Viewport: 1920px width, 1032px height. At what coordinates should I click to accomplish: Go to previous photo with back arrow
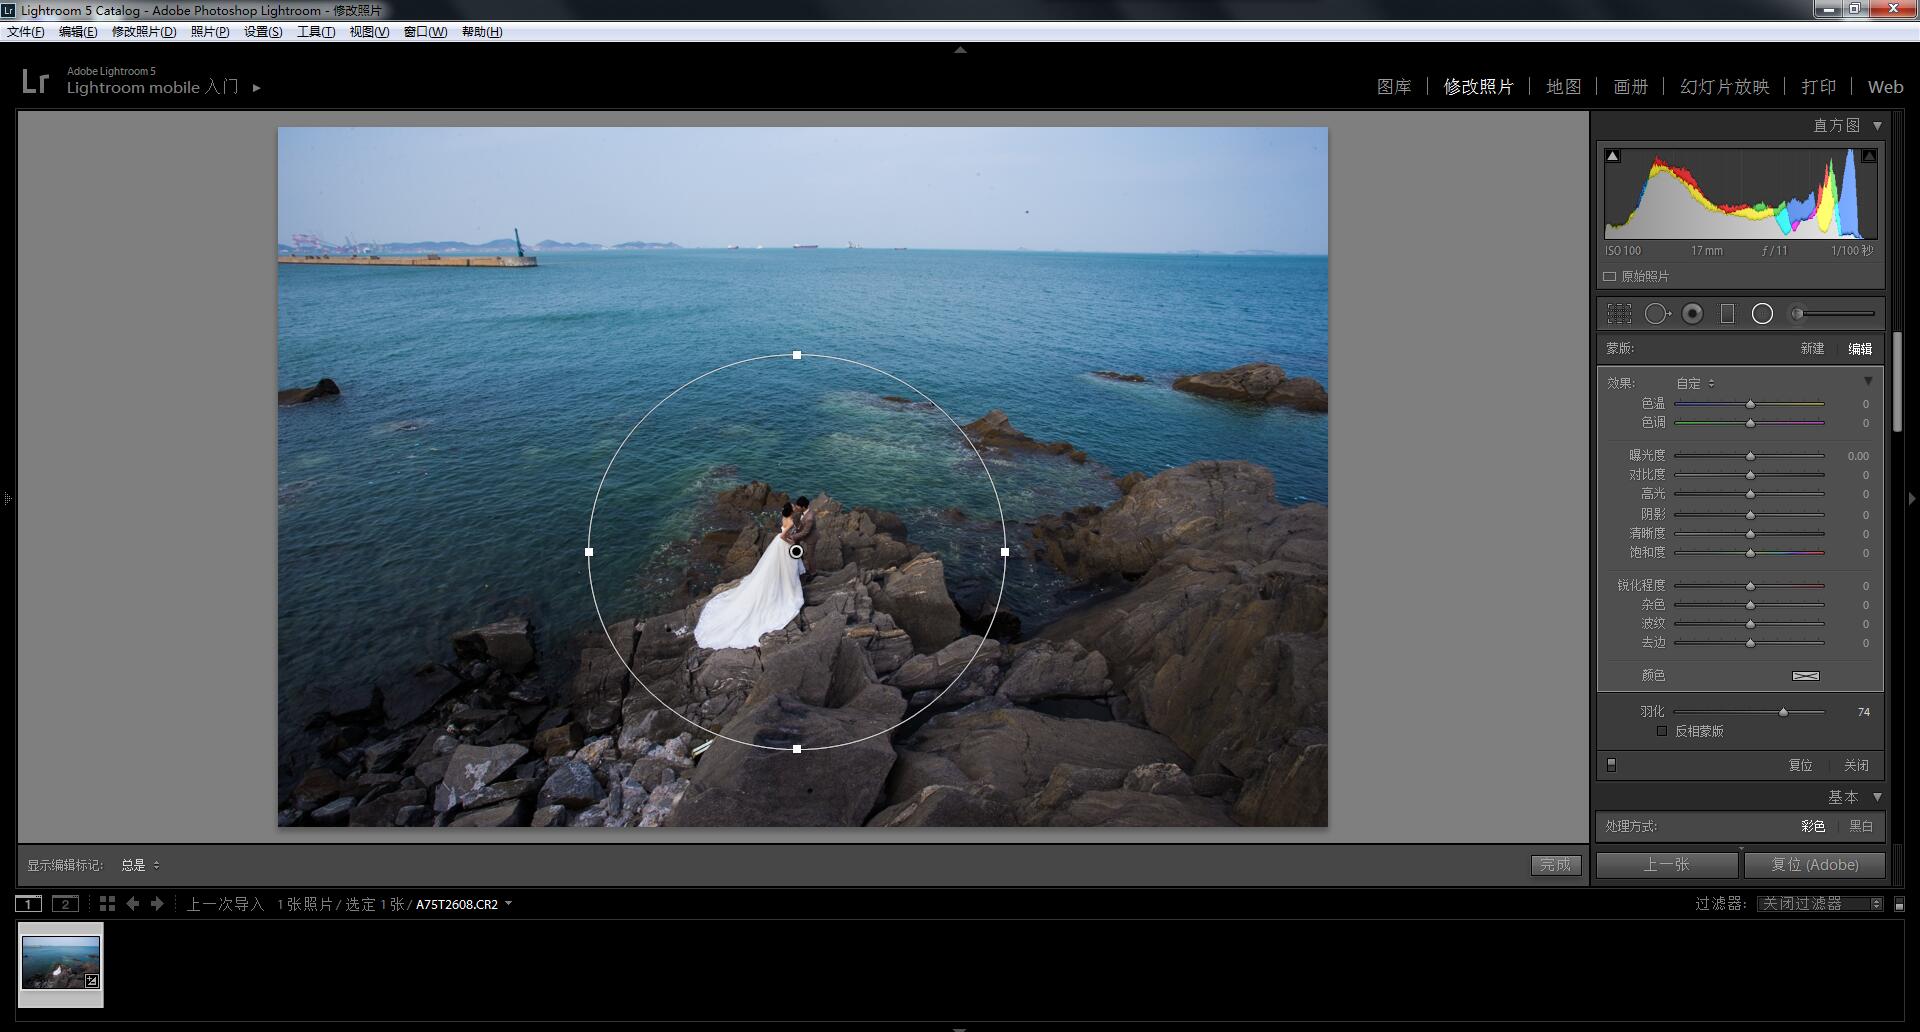(x=133, y=904)
